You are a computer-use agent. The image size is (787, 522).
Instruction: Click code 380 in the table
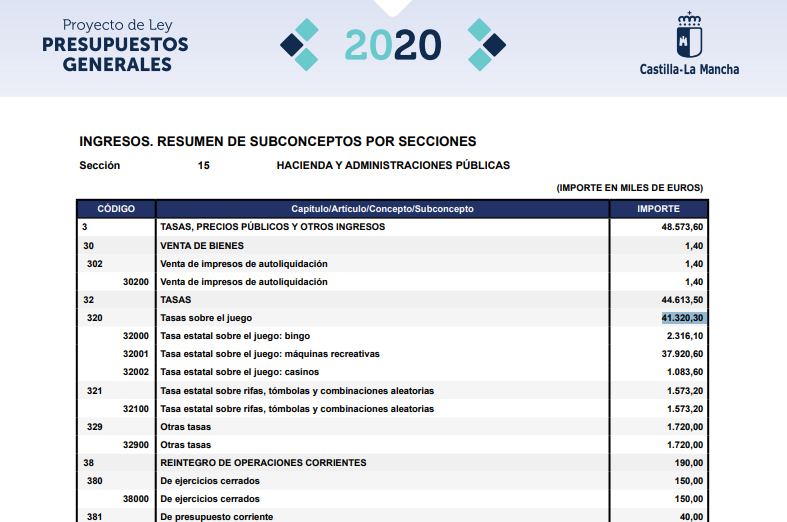pos(94,481)
